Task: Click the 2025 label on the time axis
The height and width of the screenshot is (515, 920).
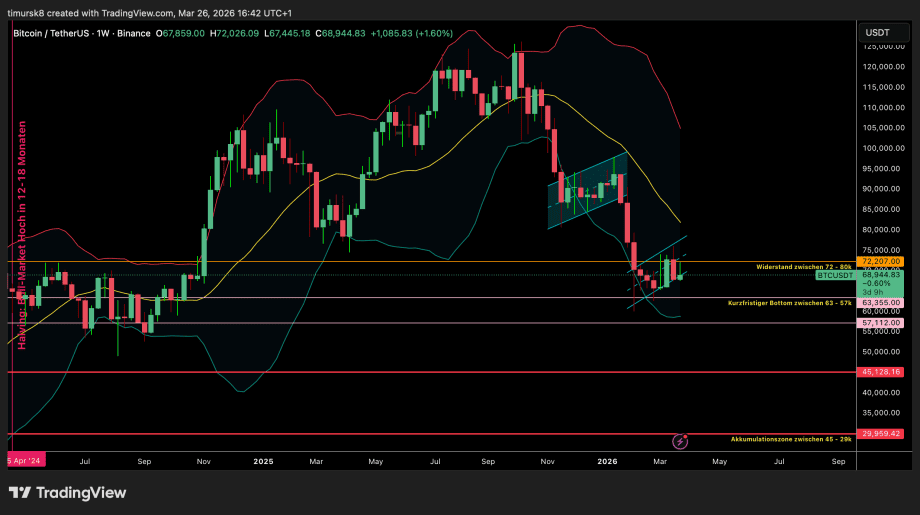Action: coord(263,462)
